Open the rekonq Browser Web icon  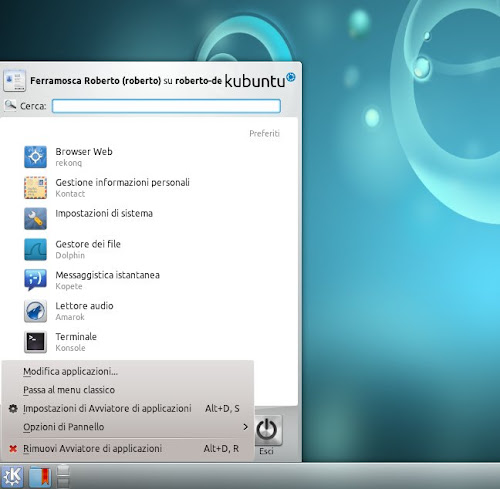point(35,157)
